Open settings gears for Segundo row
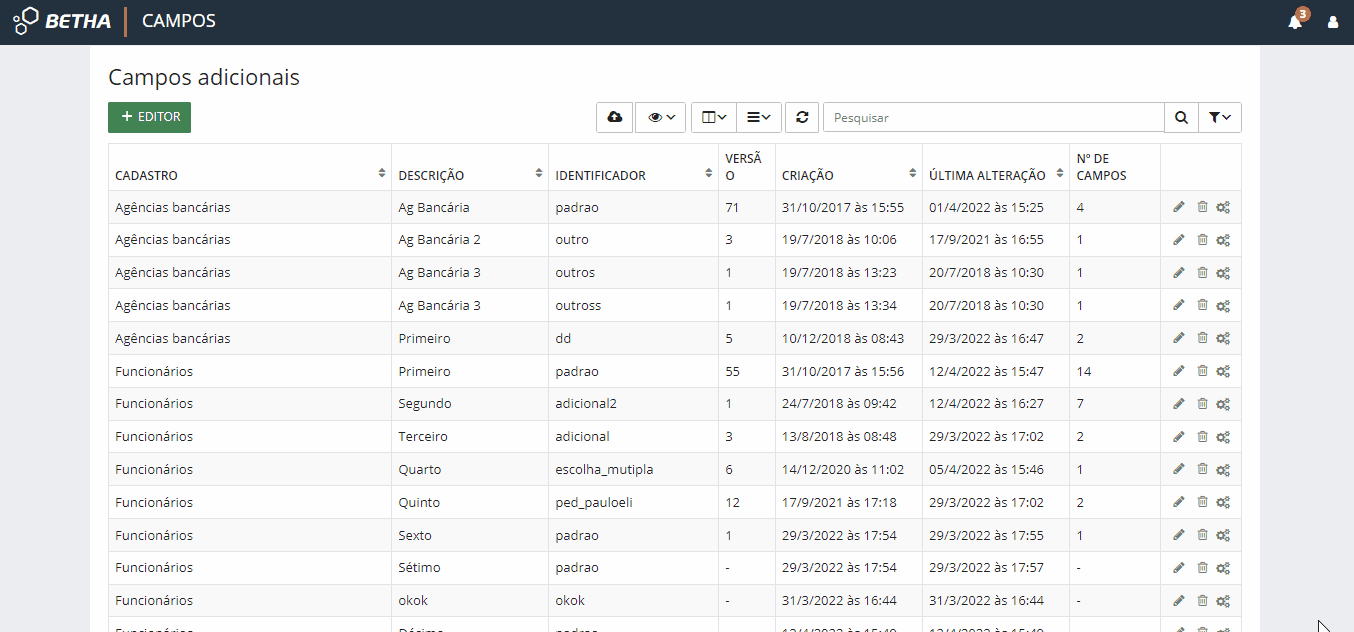 click(x=1223, y=404)
